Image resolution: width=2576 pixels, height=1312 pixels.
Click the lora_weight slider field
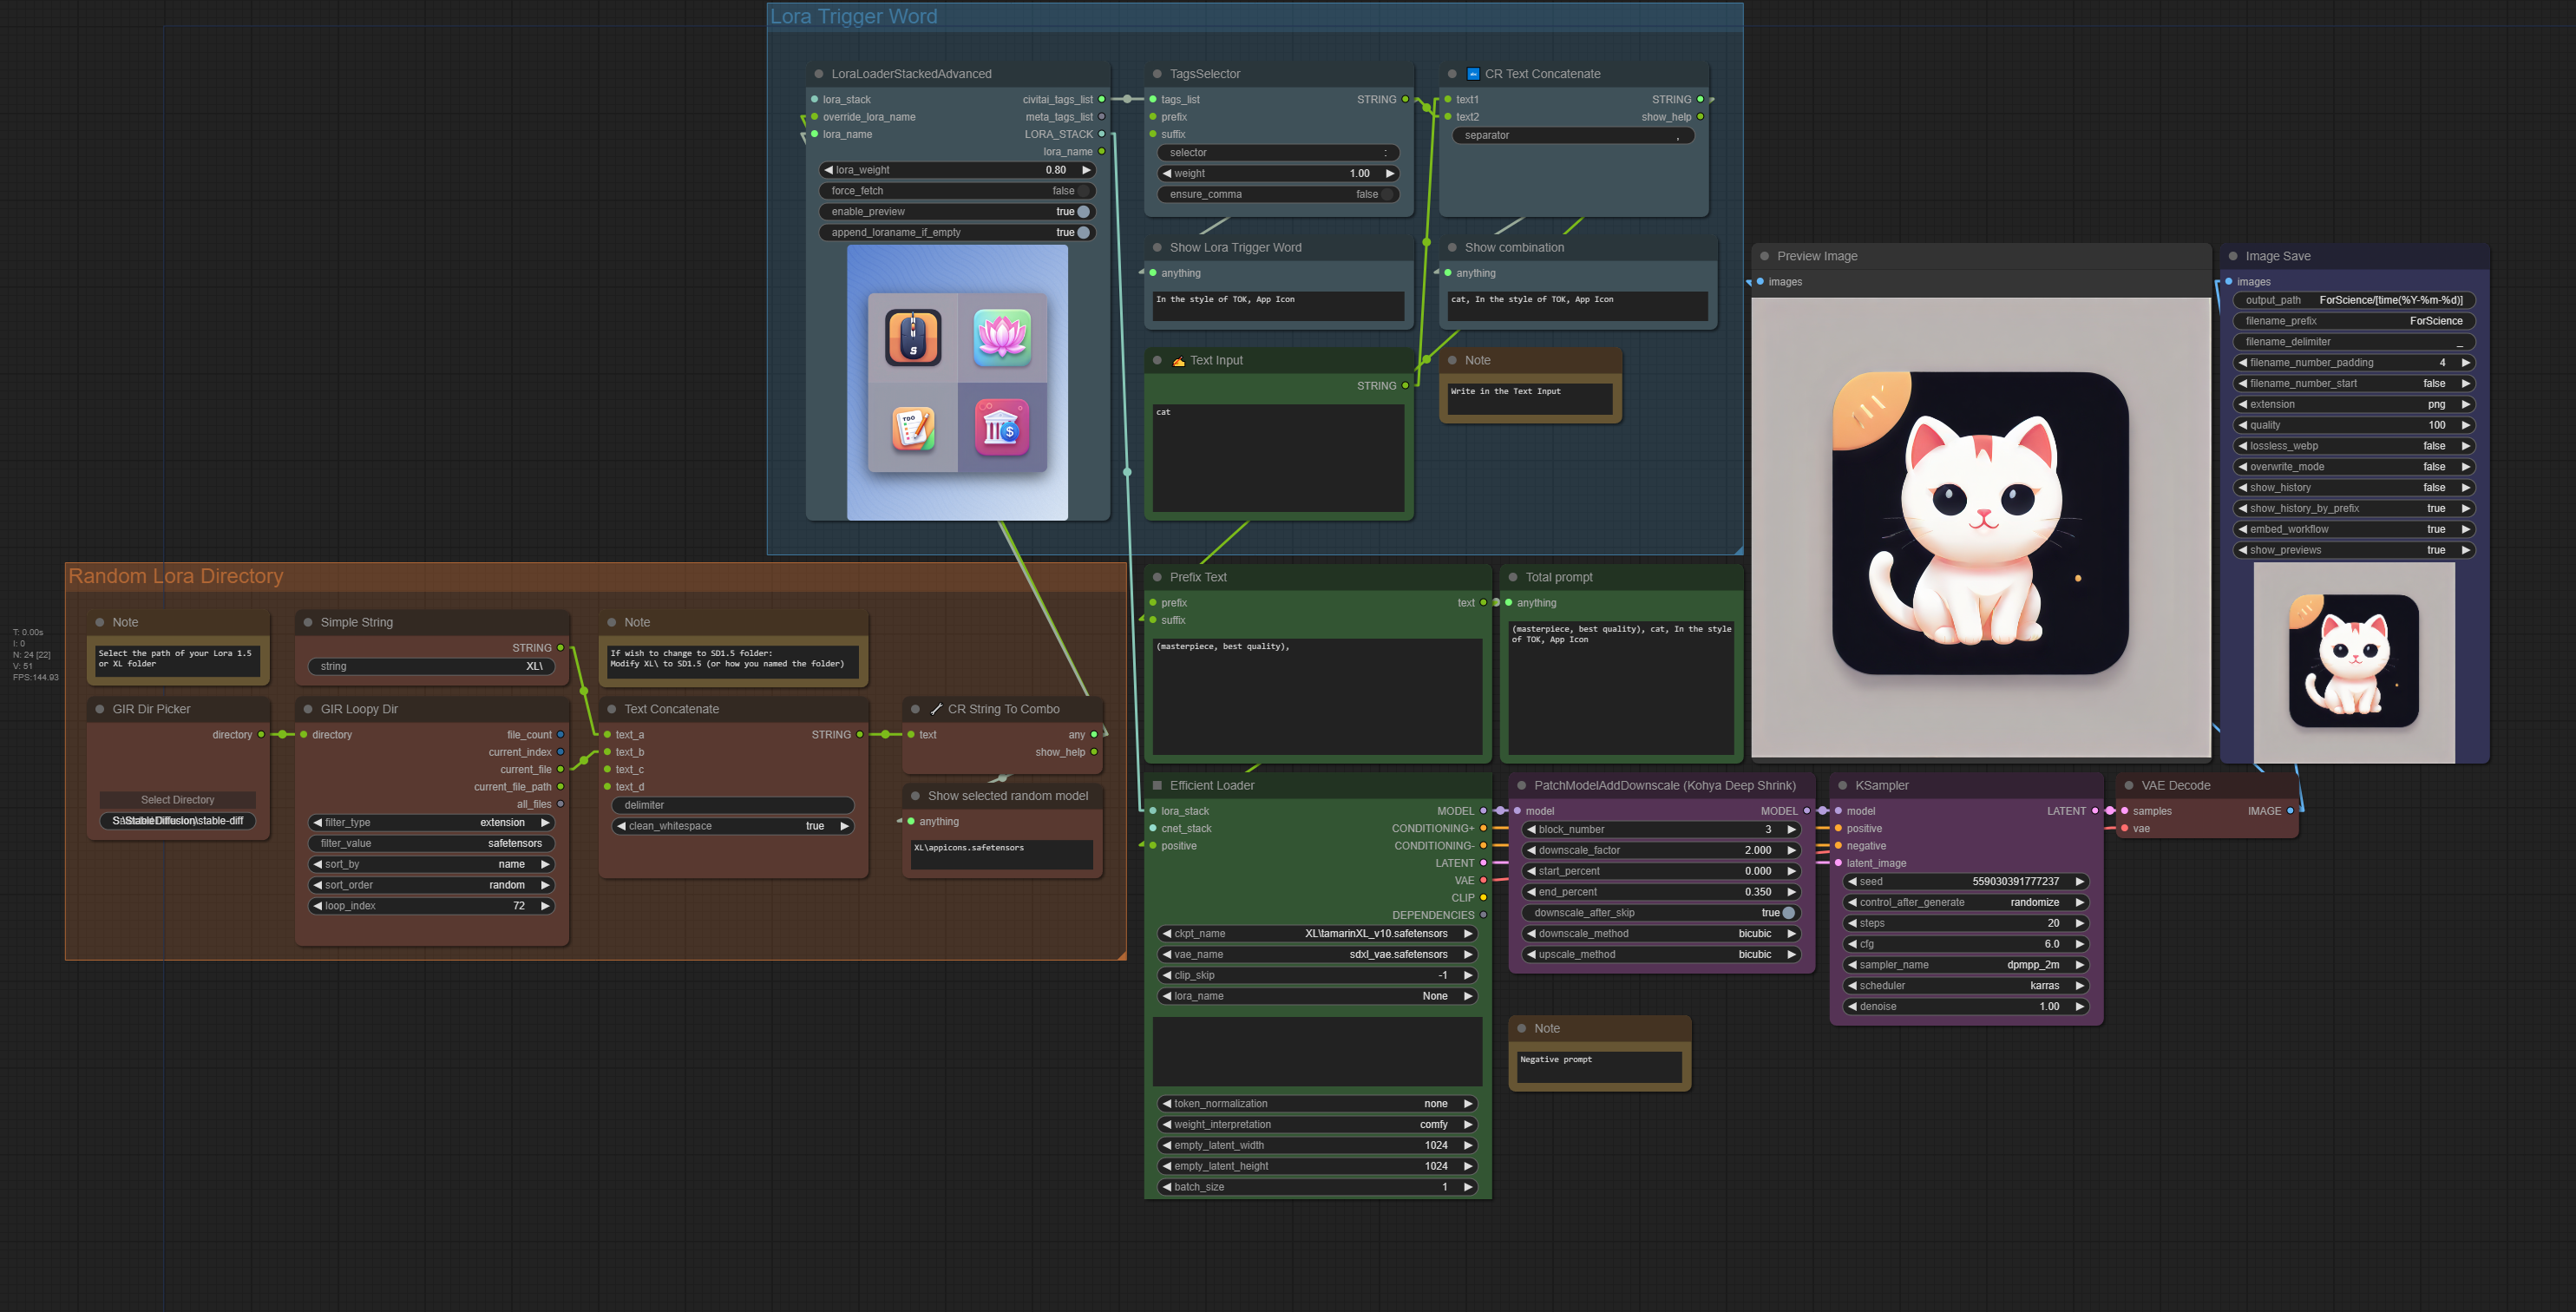click(956, 170)
